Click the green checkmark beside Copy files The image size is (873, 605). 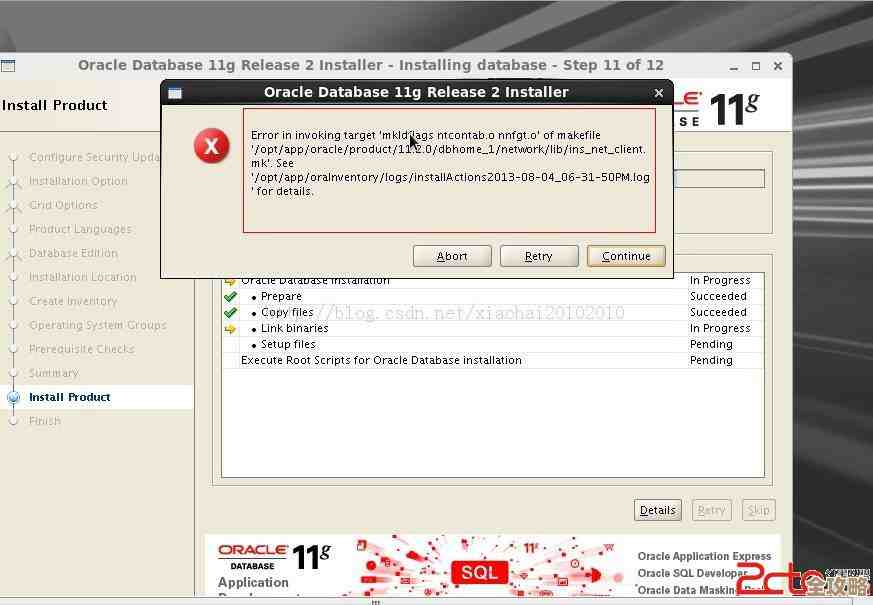(x=231, y=313)
